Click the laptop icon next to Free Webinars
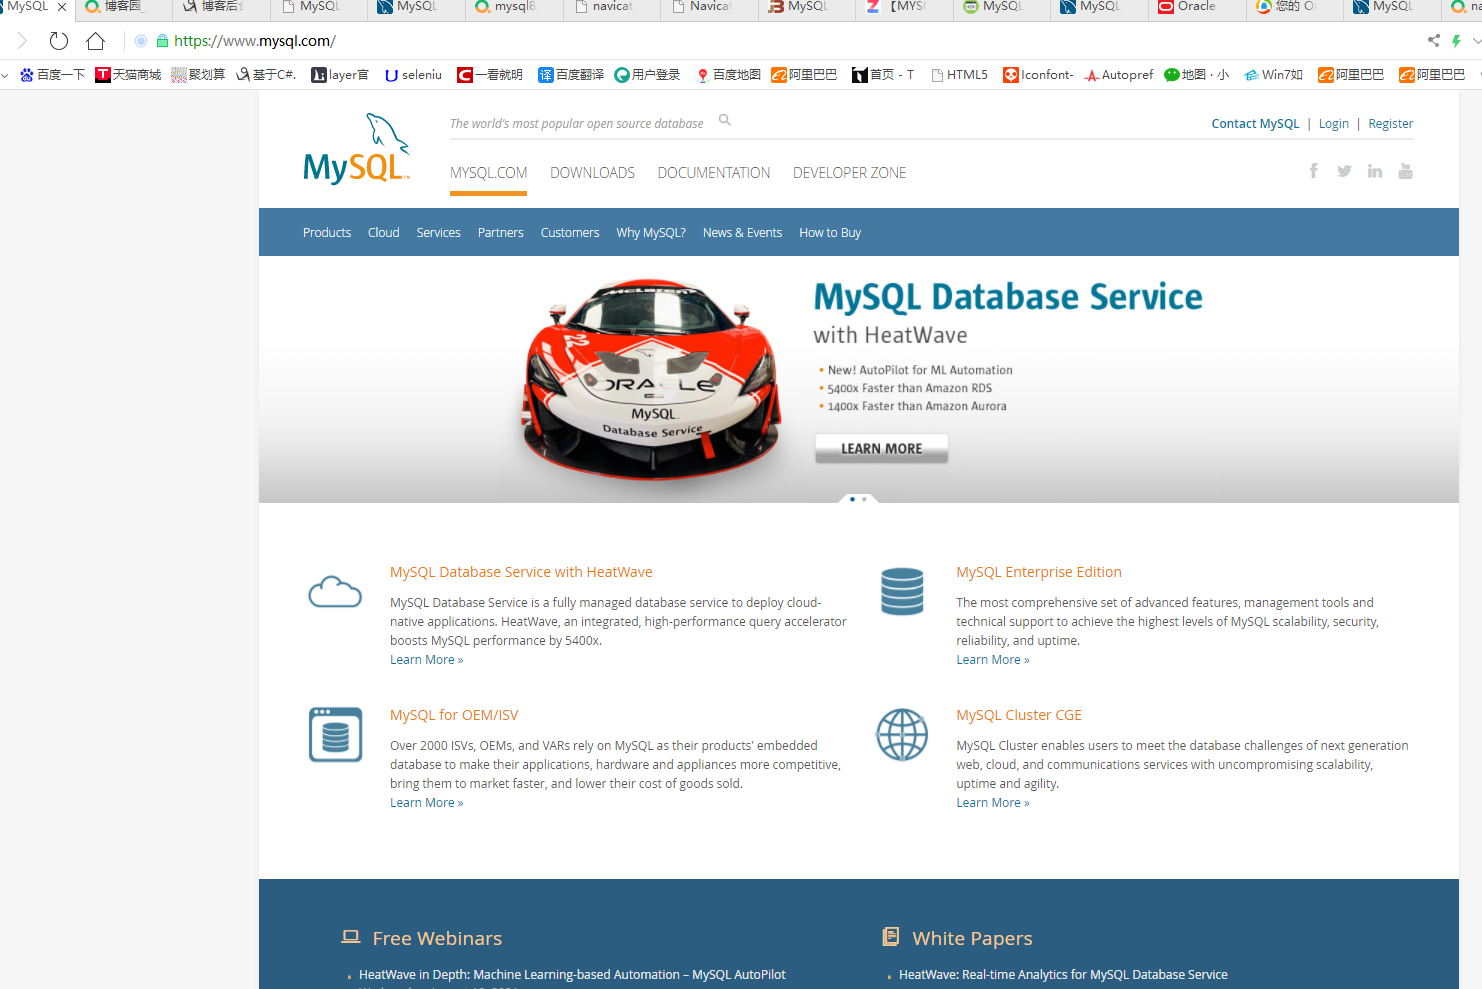 click(350, 937)
